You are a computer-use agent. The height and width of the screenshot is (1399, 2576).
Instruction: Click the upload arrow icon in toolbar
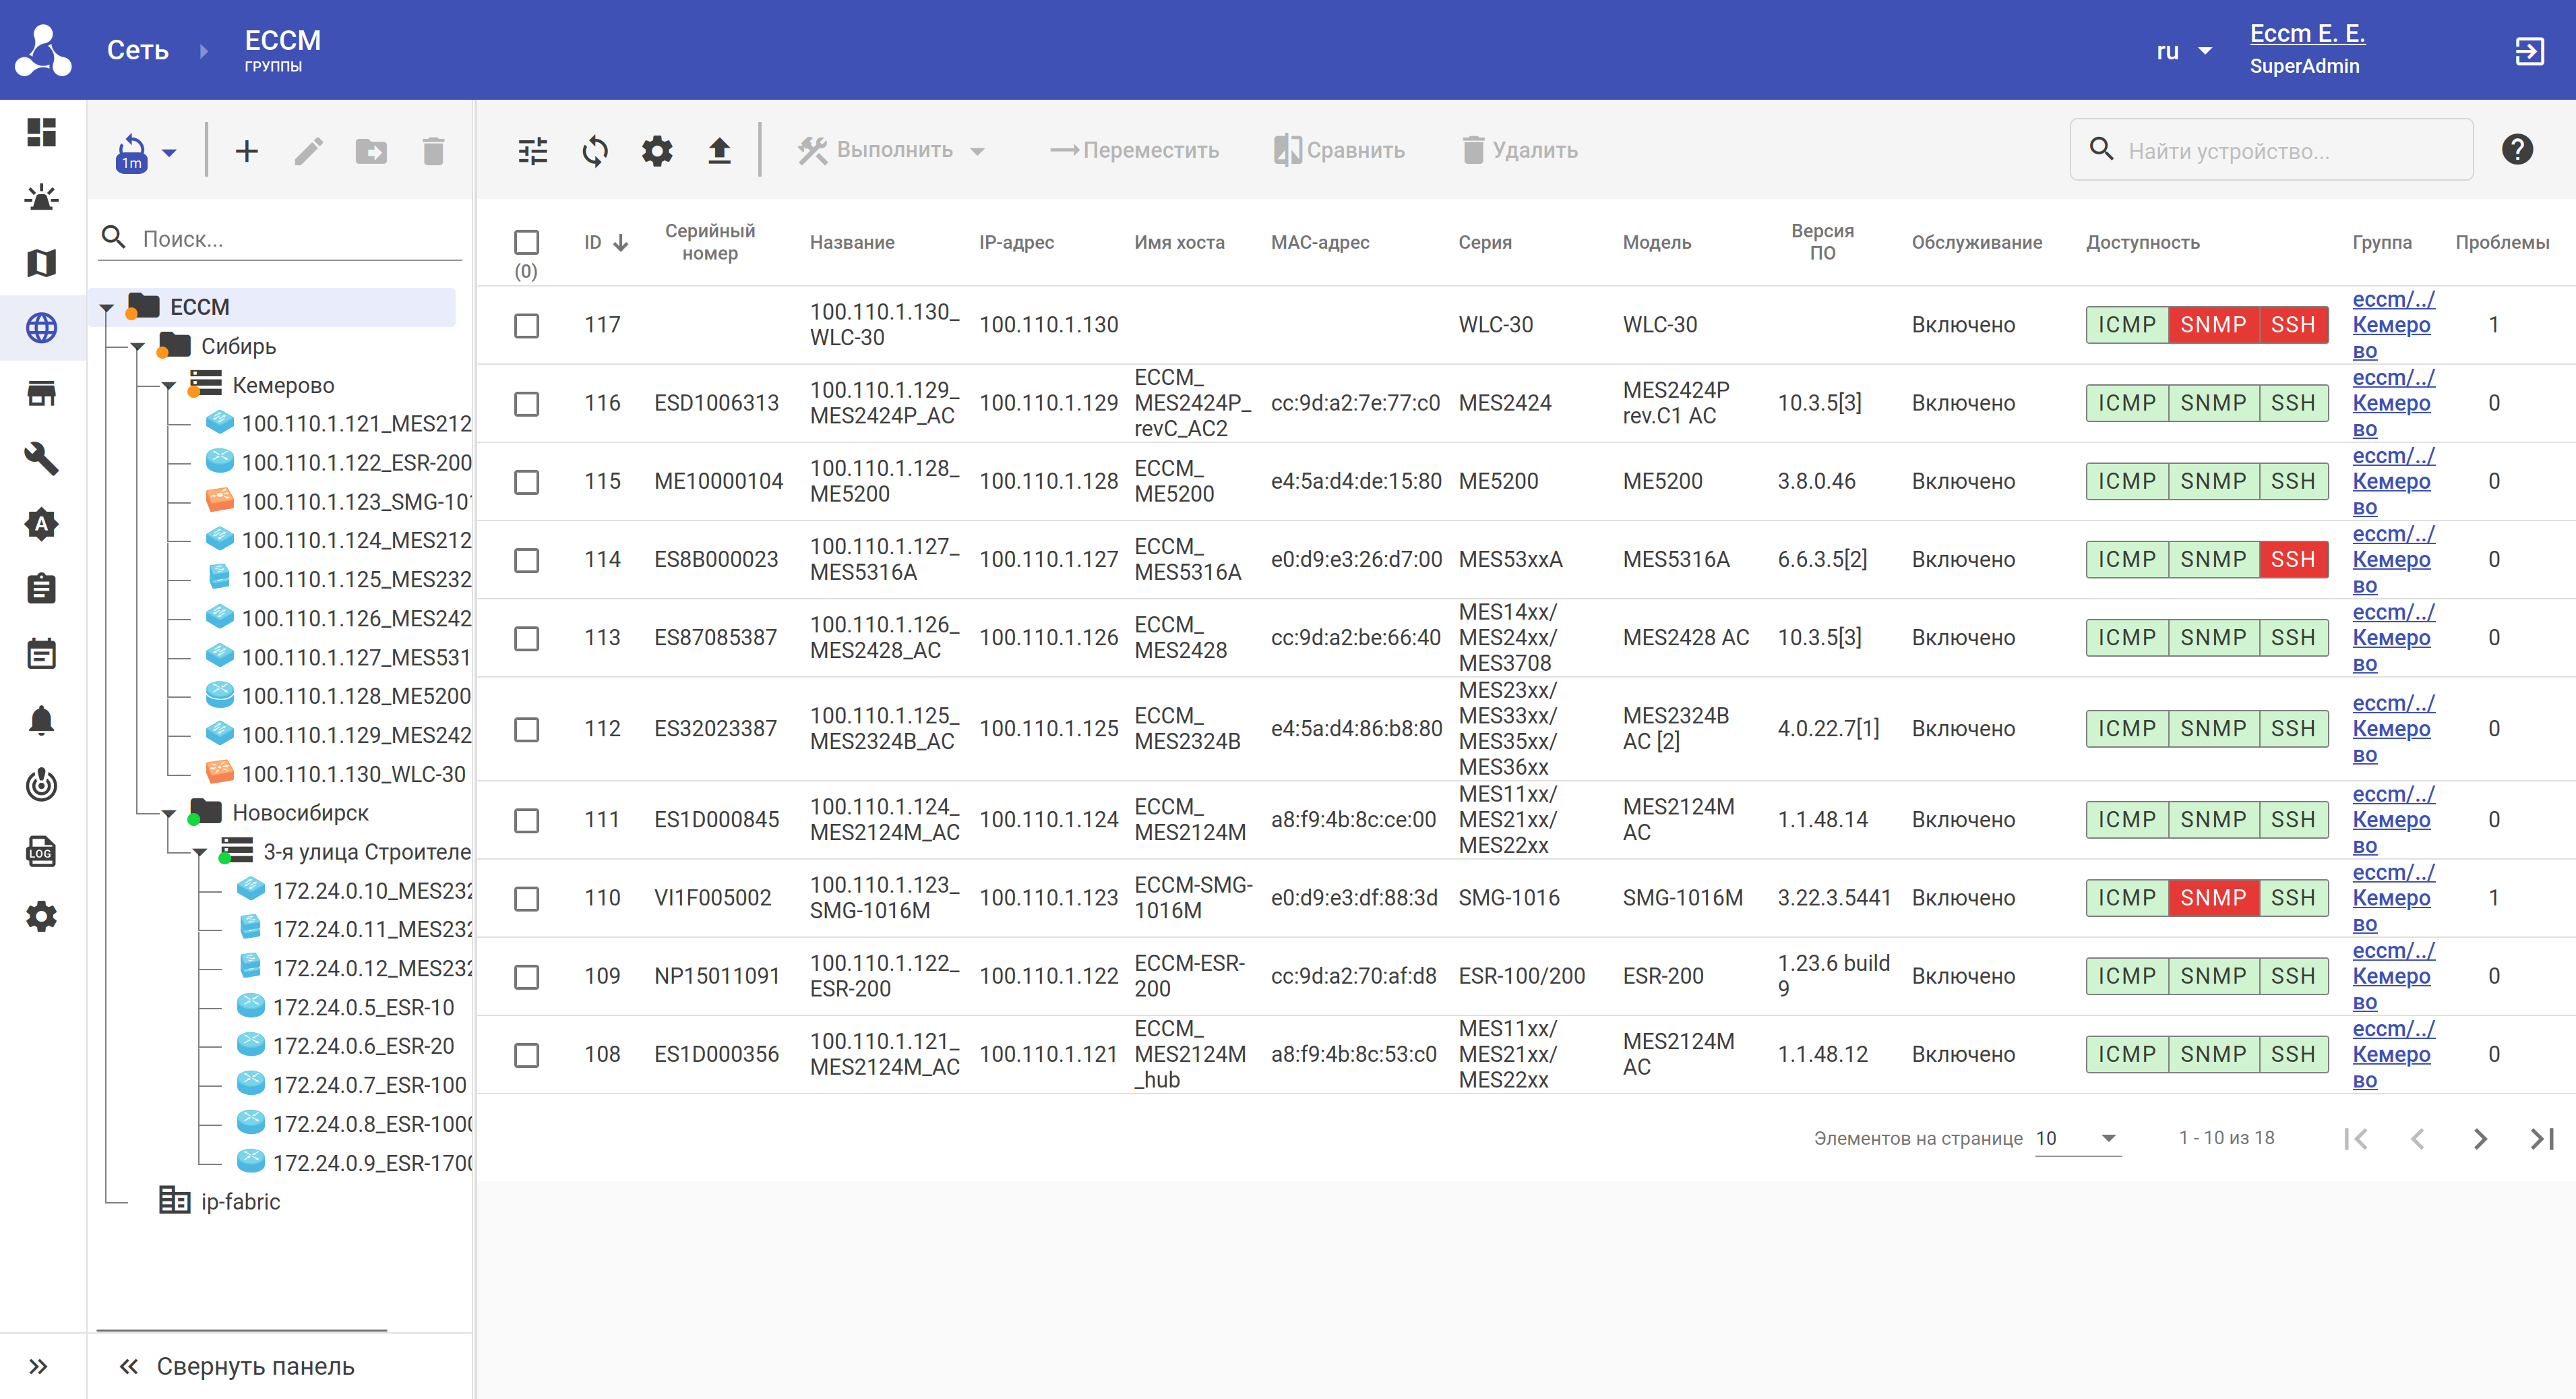point(719,151)
